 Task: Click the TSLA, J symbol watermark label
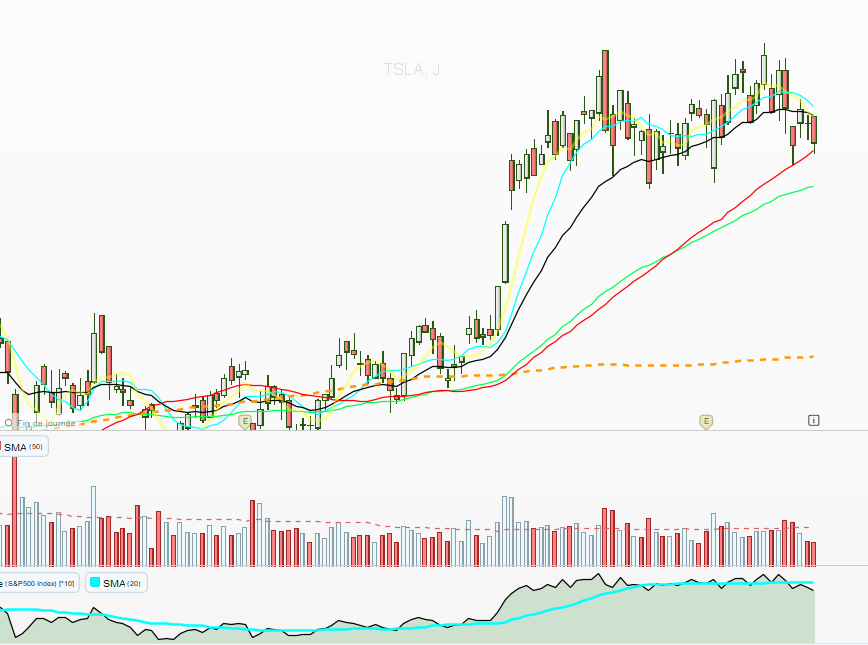pyautogui.click(x=410, y=71)
